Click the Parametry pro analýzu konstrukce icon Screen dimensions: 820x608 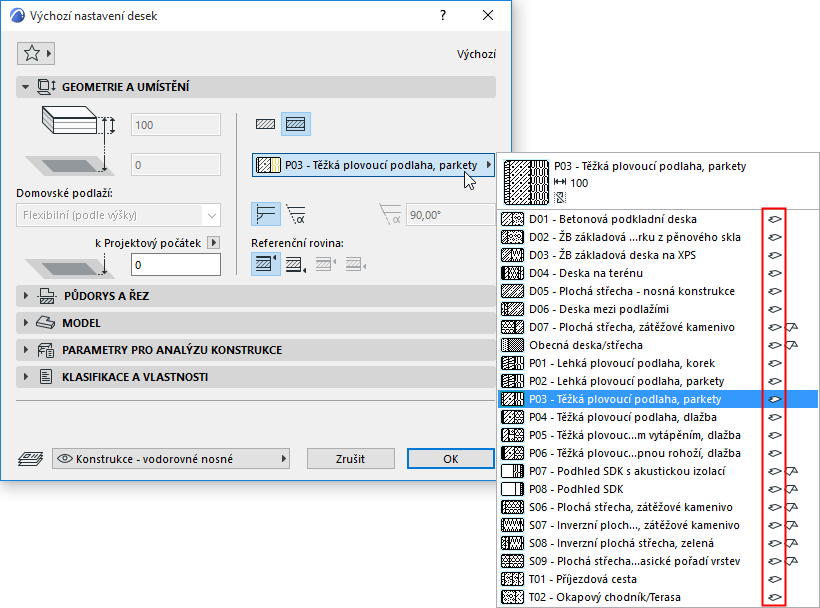click(x=45, y=350)
